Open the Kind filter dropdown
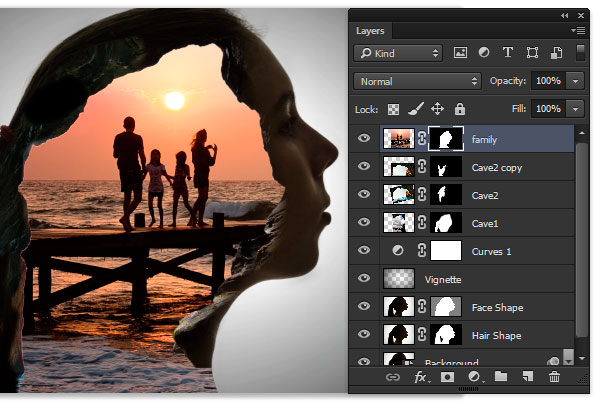This screenshot has height=408, width=600. click(x=398, y=53)
